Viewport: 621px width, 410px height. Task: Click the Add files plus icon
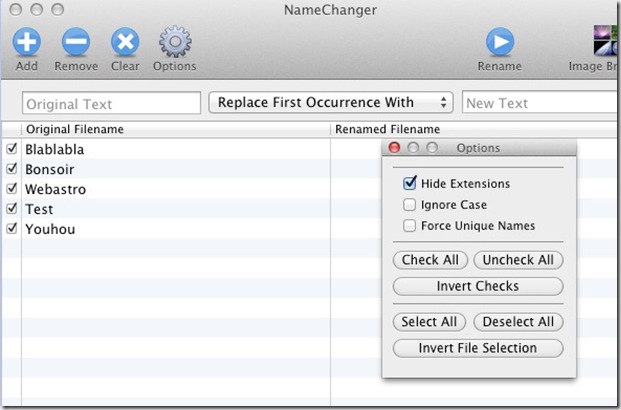click(27, 42)
